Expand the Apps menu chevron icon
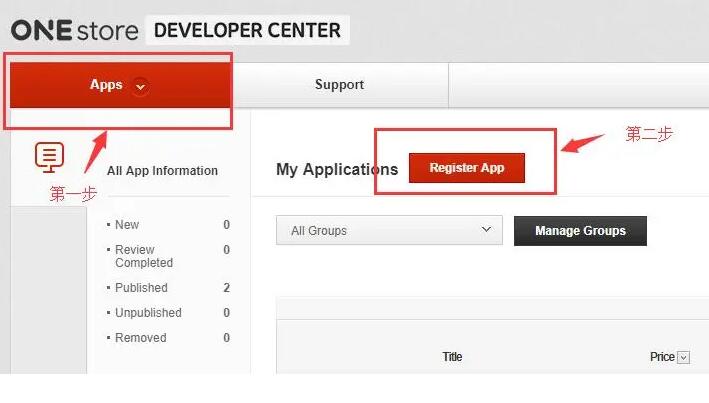 pos(140,86)
